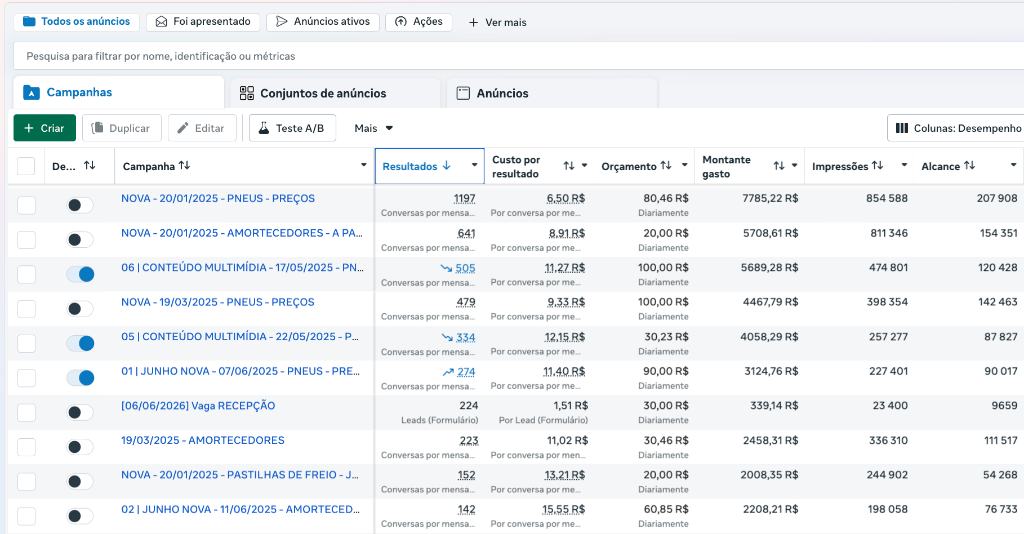Click the plus icon beside Ver mais
Screen dimensions: 1024x534
(x=473, y=22)
